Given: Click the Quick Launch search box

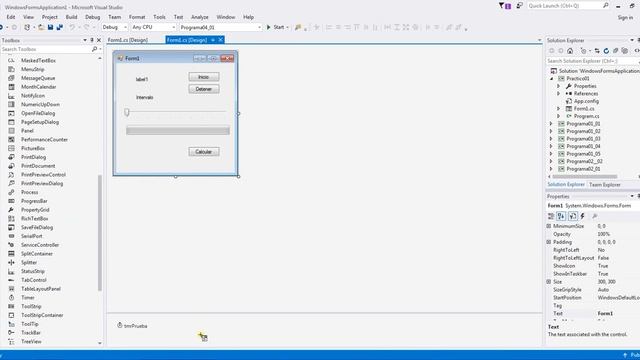Looking at the screenshot, I should click(565, 6).
